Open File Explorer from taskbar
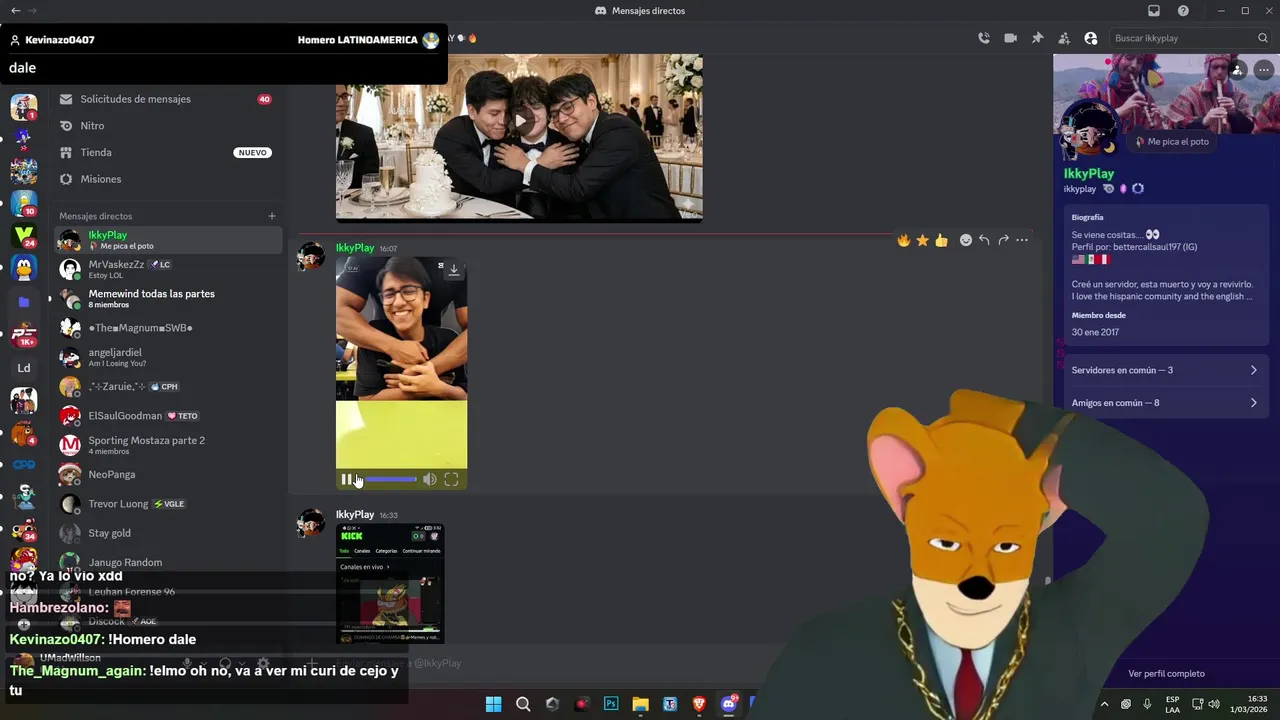The width and height of the screenshot is (1280, 720). [x=640, y=704]
